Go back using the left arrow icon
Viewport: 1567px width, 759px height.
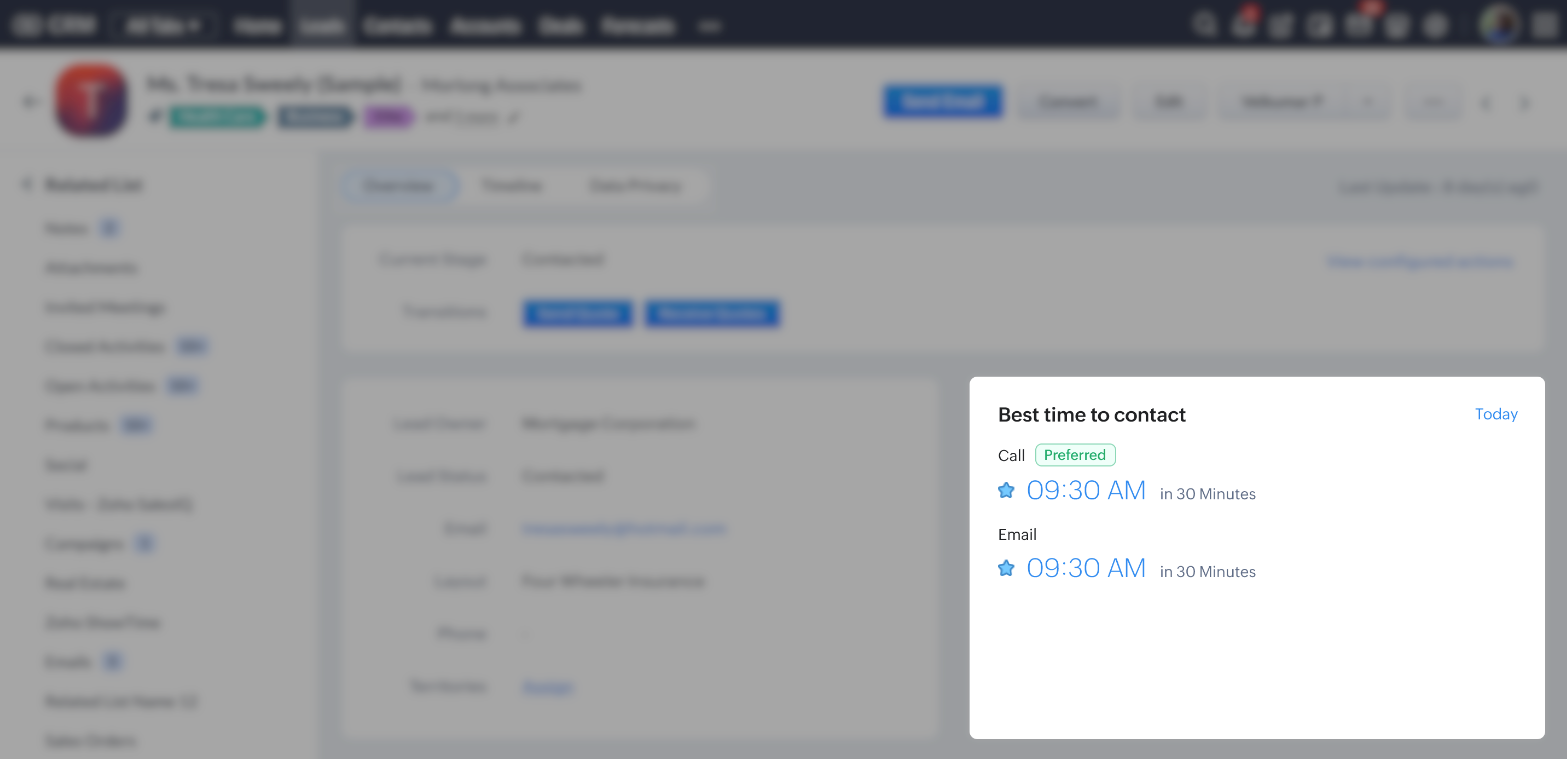click(30, 101)
